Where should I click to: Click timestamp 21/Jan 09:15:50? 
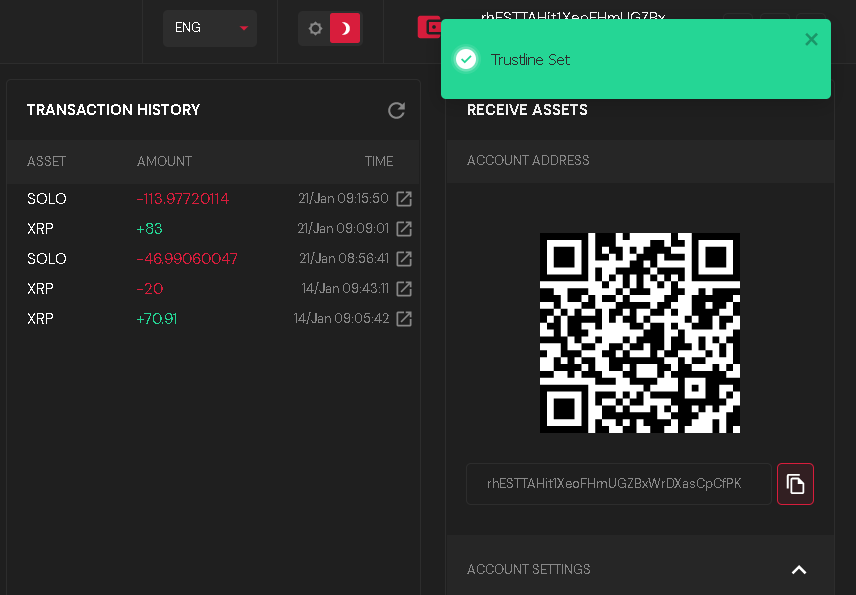(343, 199)
